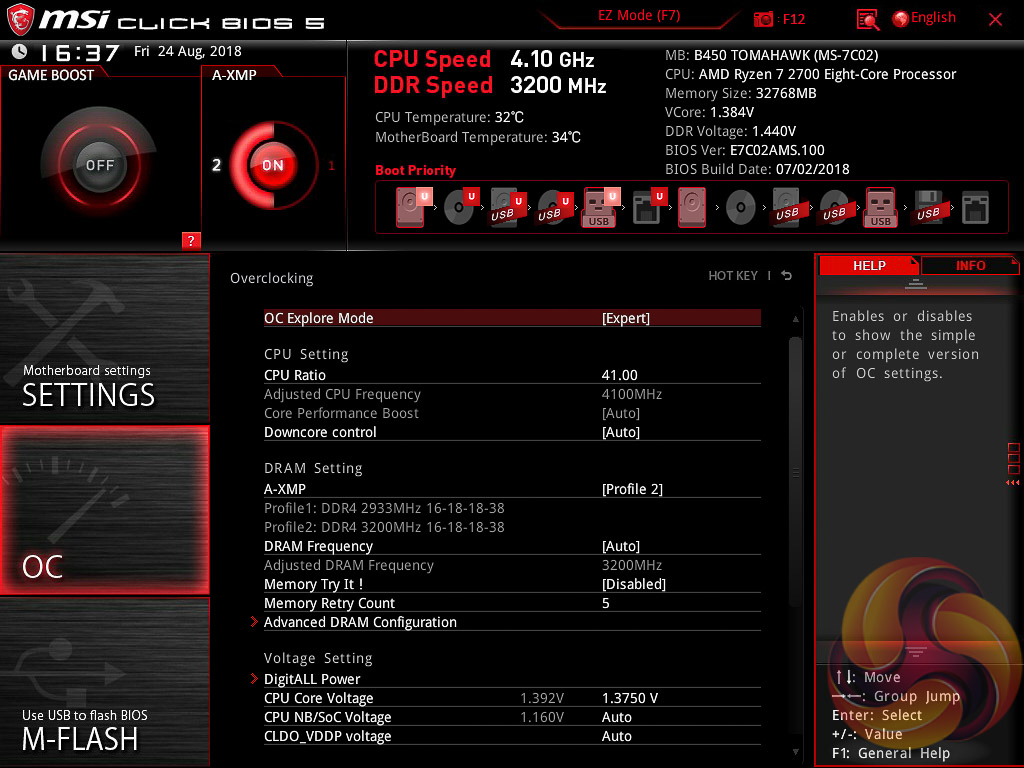Click the help panel top collapse handle
Viewport: 1024px width, 768px height.
point(916,283)
